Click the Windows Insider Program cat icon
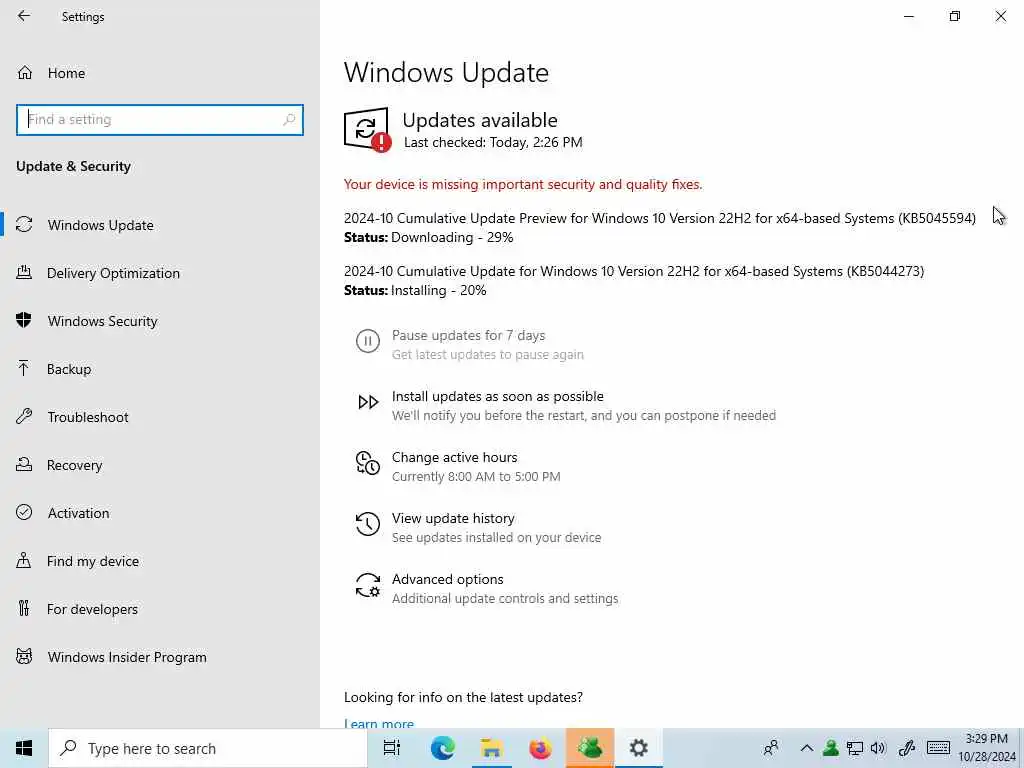 tap(24, 656)
